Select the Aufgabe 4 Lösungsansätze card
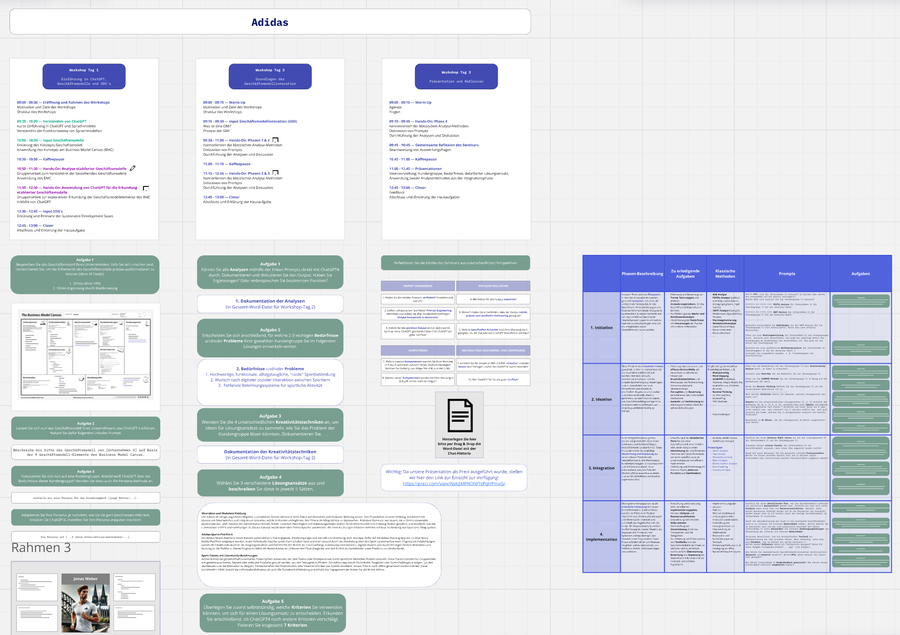The image size is (900, 635). 270,483
